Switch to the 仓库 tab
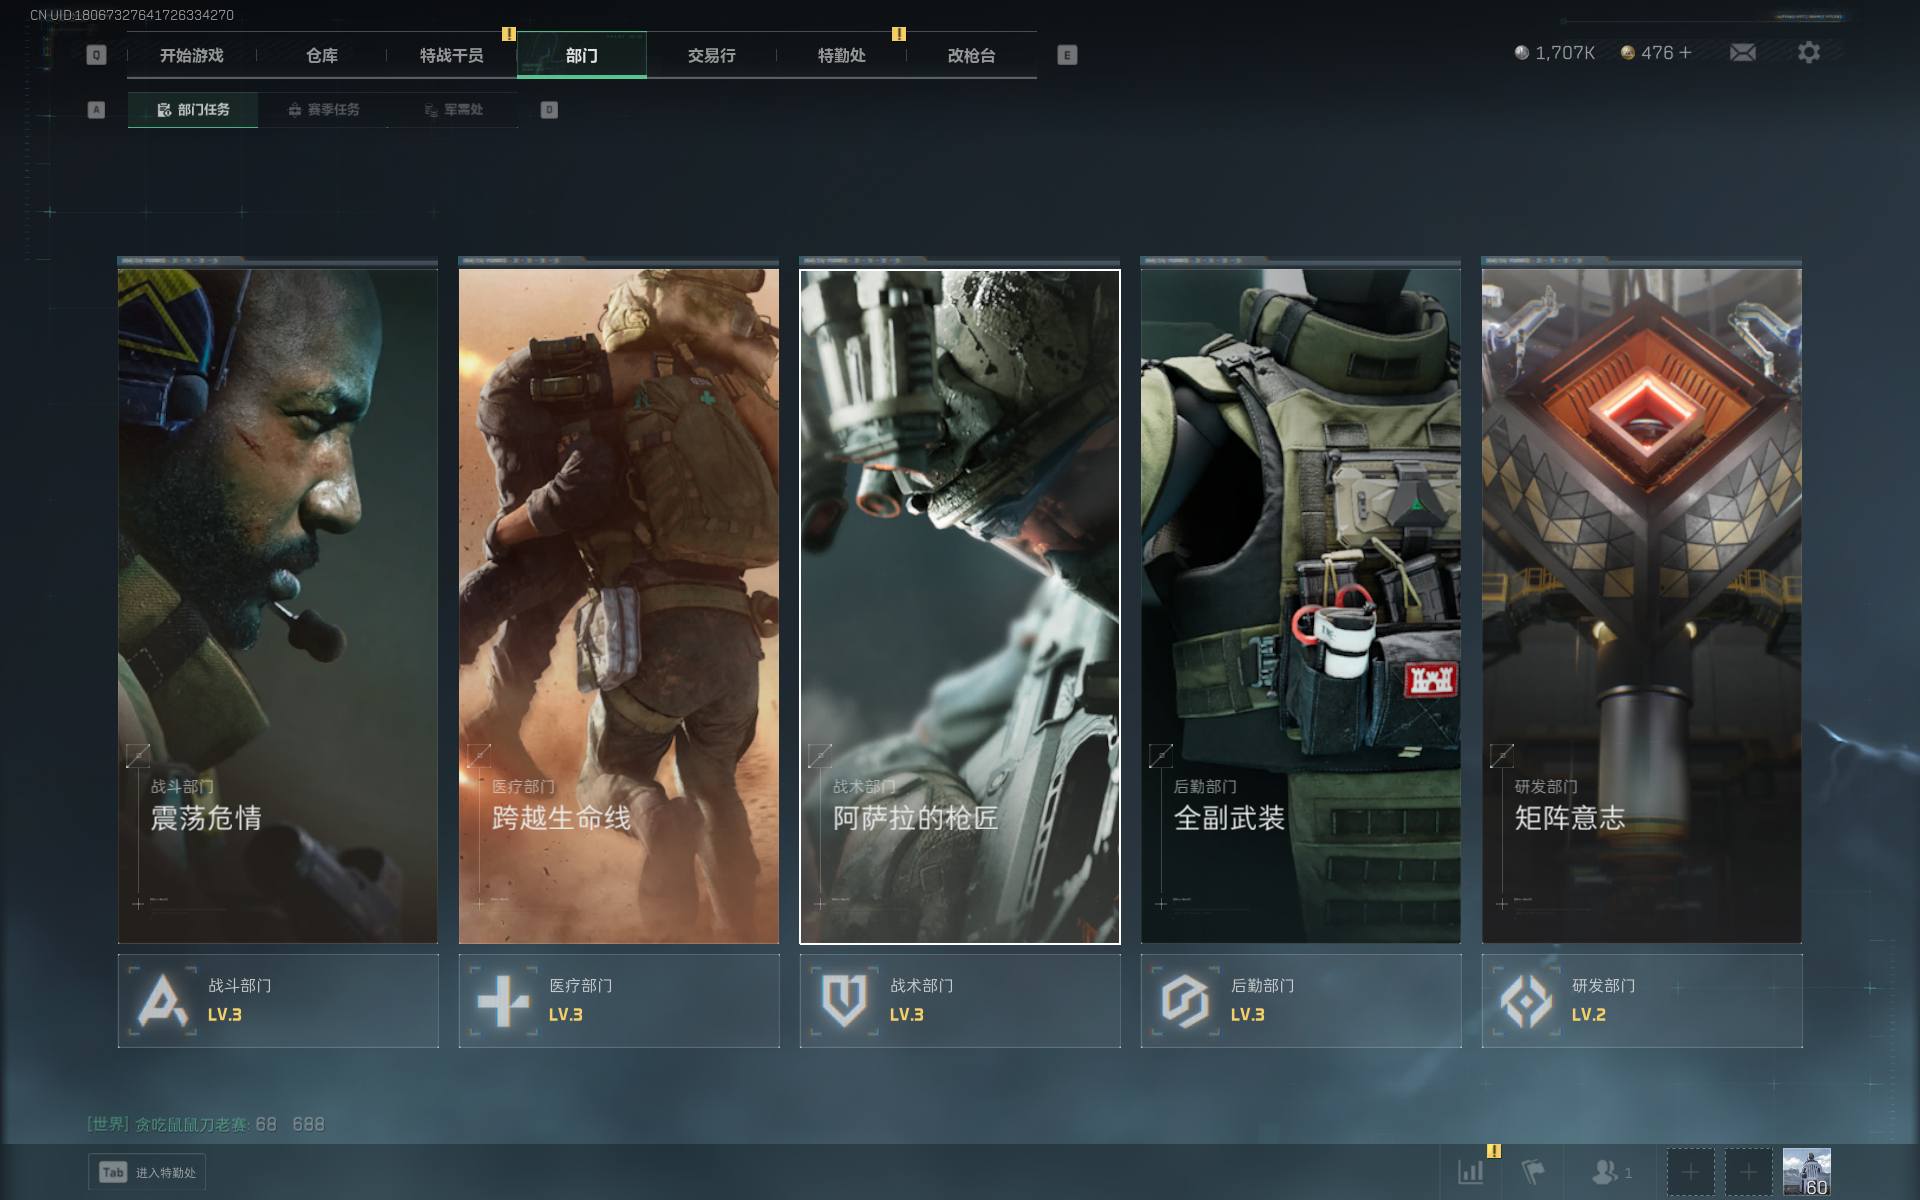 pyautogui.click(x=322, y=55)
